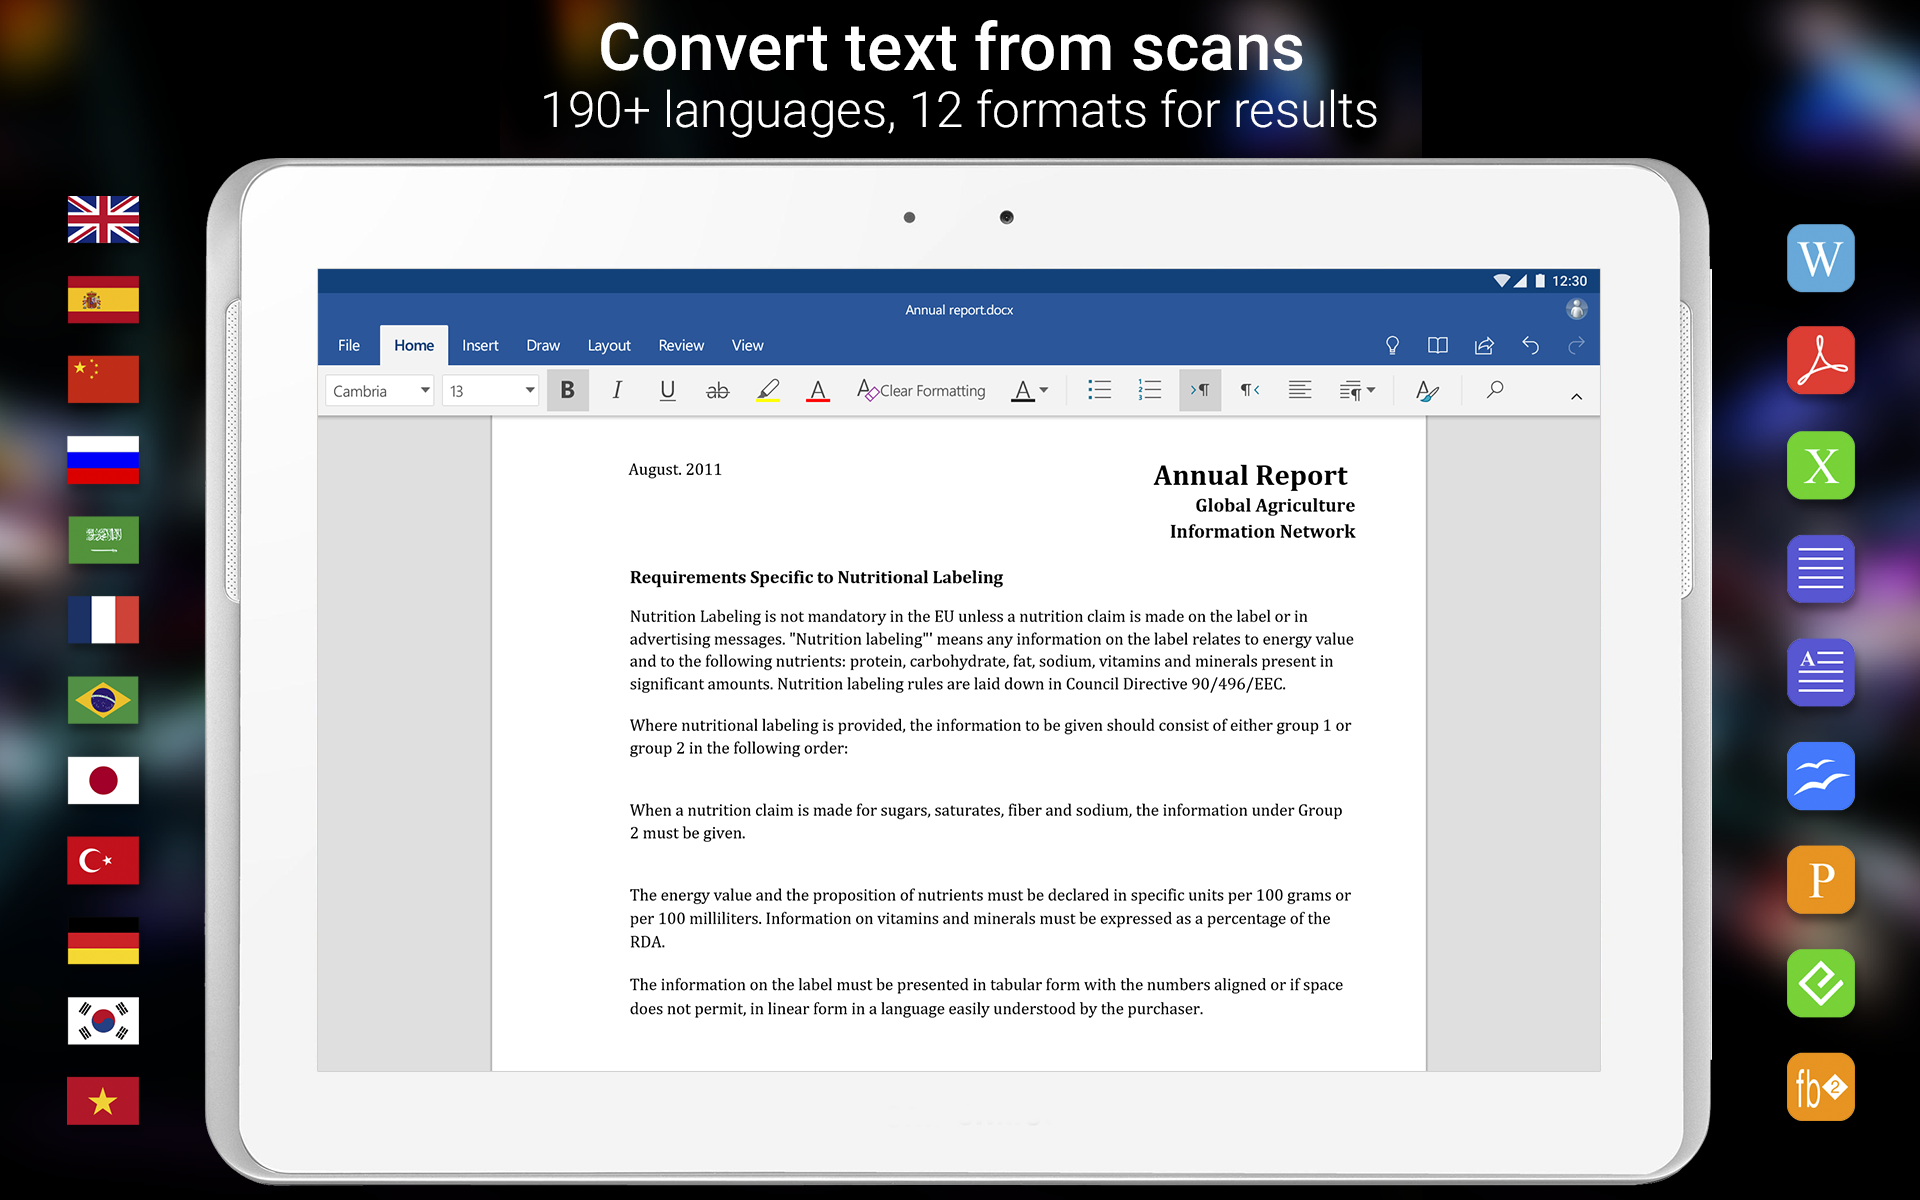
Task: Click the green EPUB format icon
Action: [1821, 983]
